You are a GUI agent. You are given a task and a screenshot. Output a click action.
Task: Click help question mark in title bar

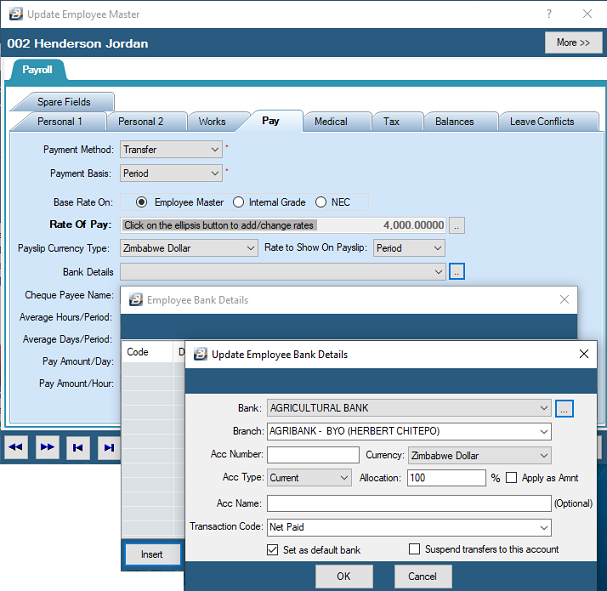549,14
